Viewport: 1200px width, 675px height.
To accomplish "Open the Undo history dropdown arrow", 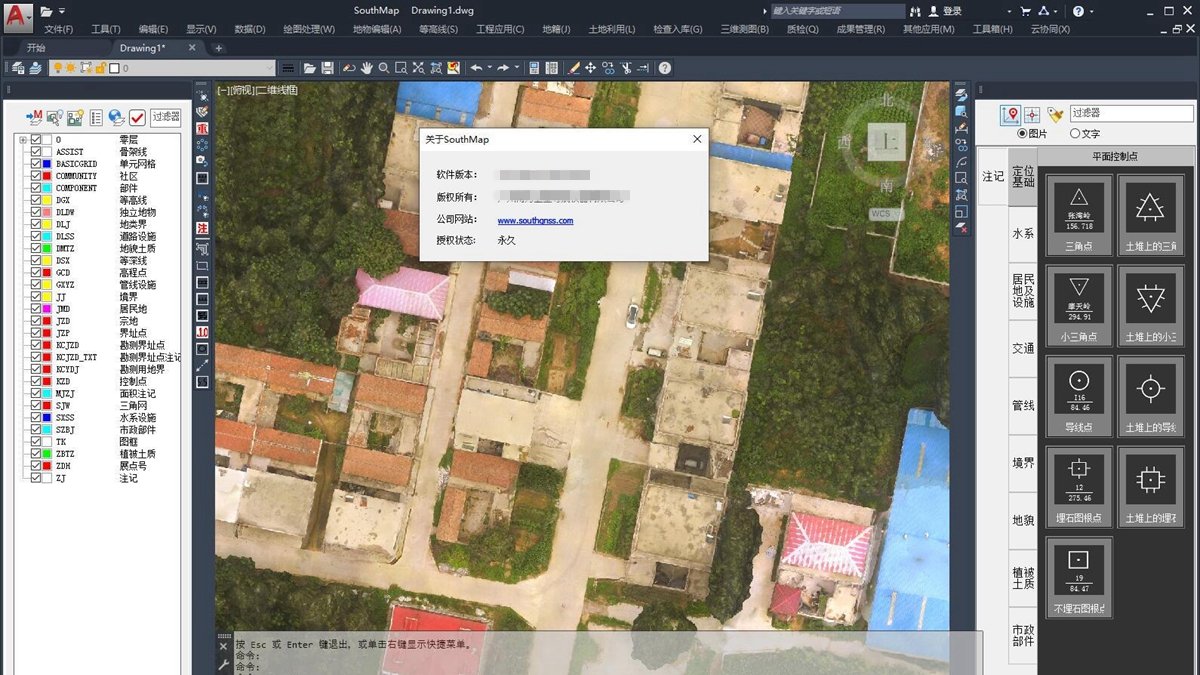I will pyautogui.click(x=489, y=68).
